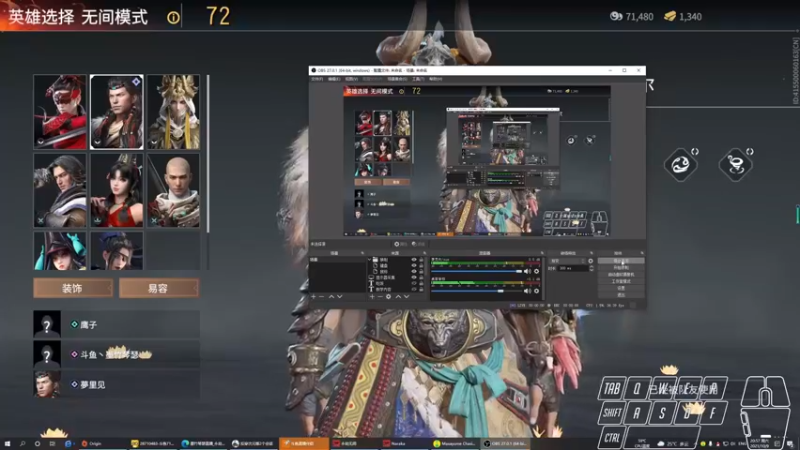Viewport: 800px width, 450px height.
Task: Toggle 工作室模式 studio mode button
Action: tap(621, 281)
